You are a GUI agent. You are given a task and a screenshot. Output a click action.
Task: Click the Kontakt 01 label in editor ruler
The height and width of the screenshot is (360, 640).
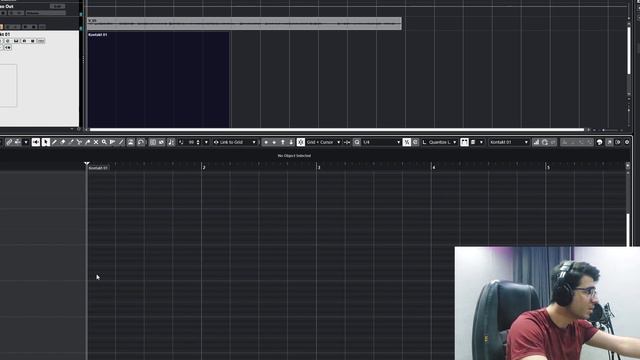pyautogui.click(x=98, y=168)
